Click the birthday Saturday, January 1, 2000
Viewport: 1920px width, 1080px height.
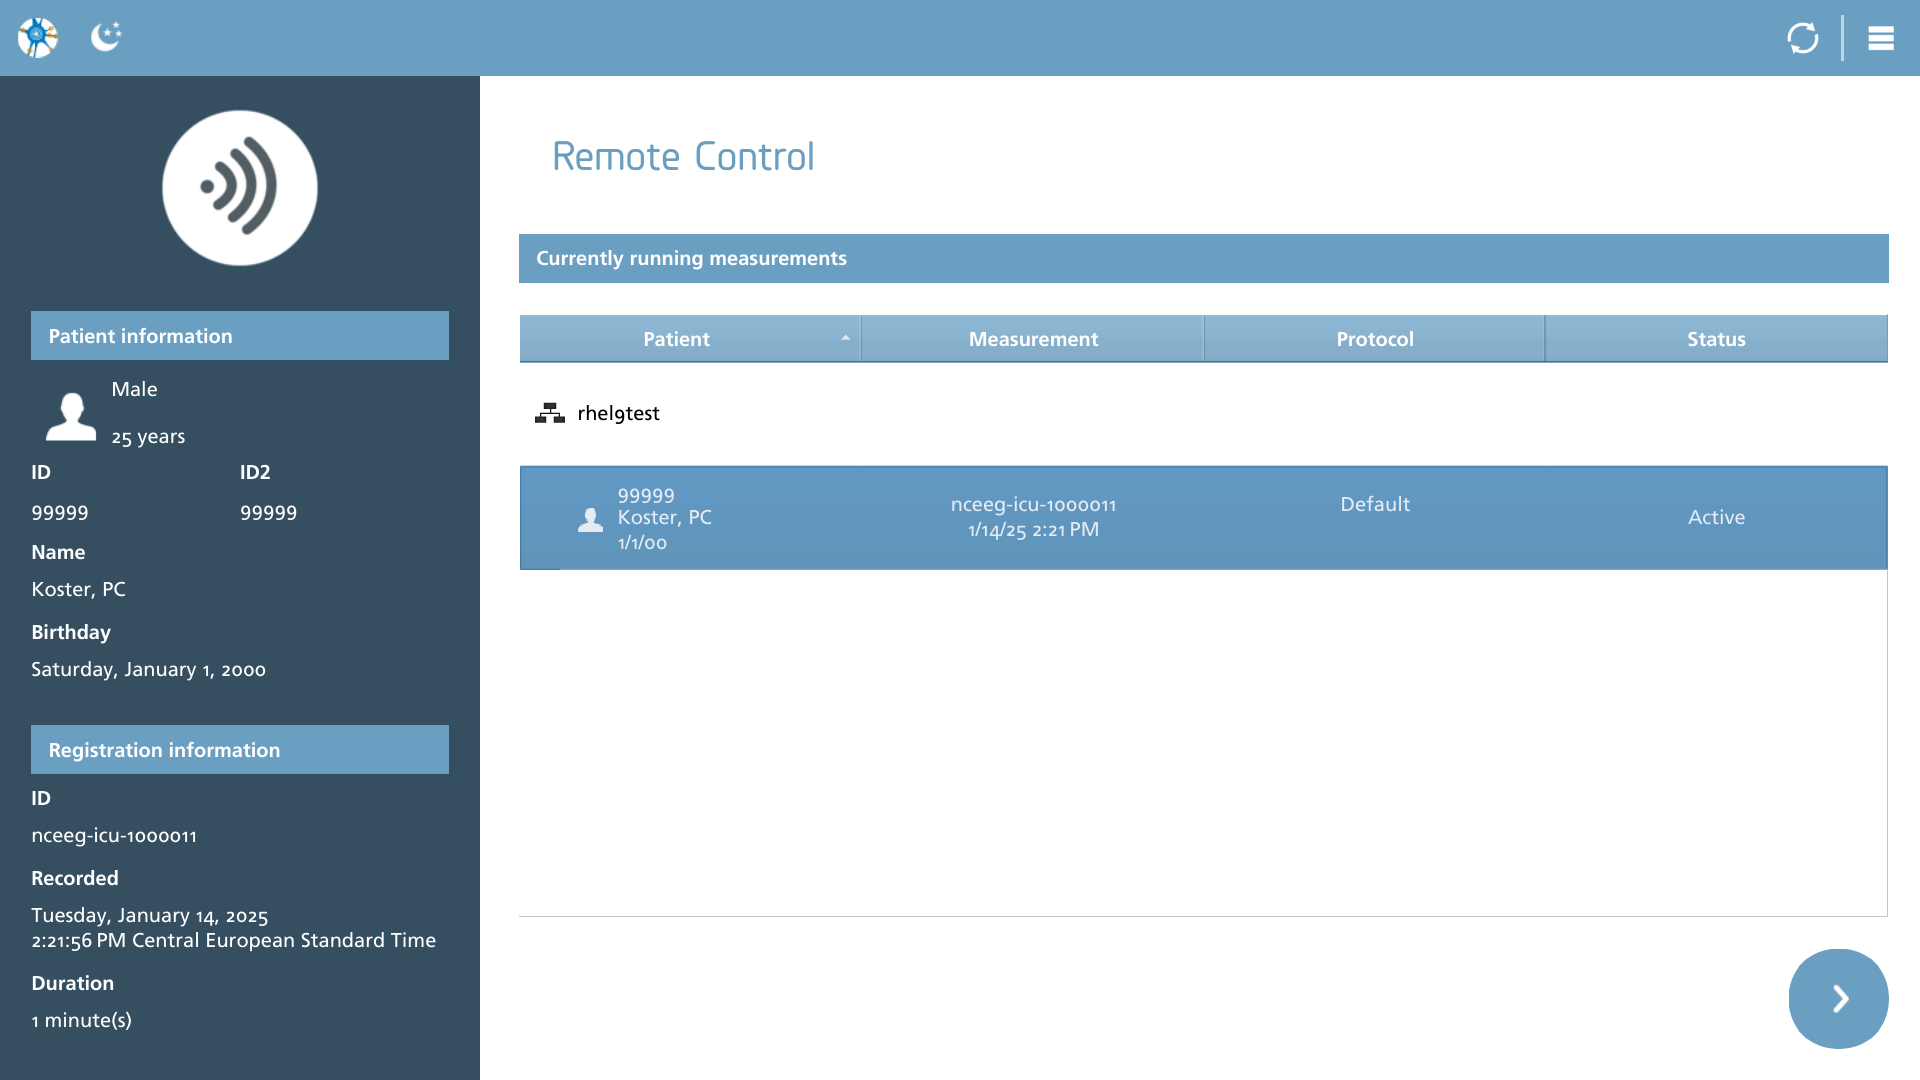148,669
